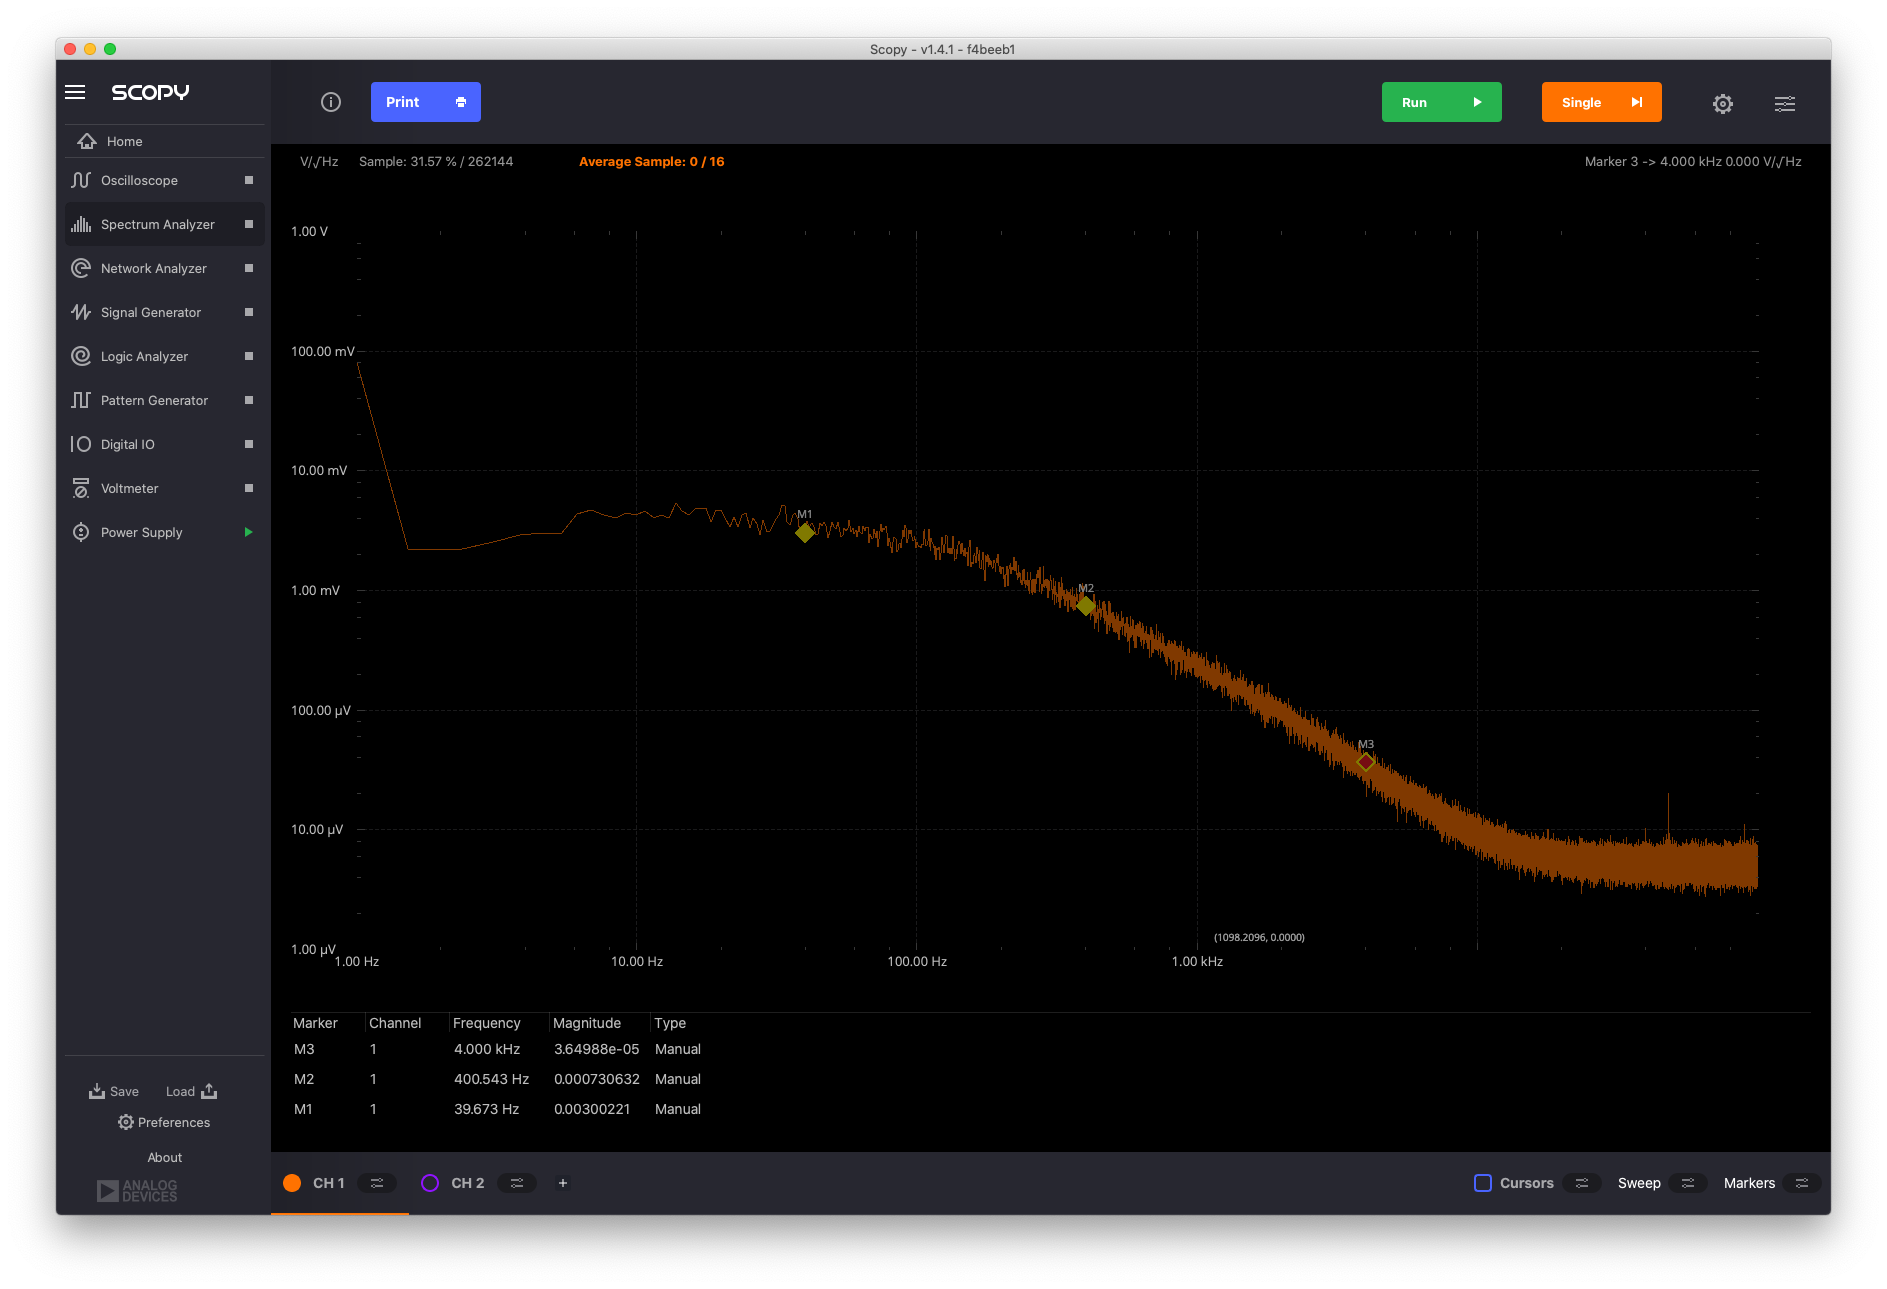Click the green Run button

point(1441,102)
